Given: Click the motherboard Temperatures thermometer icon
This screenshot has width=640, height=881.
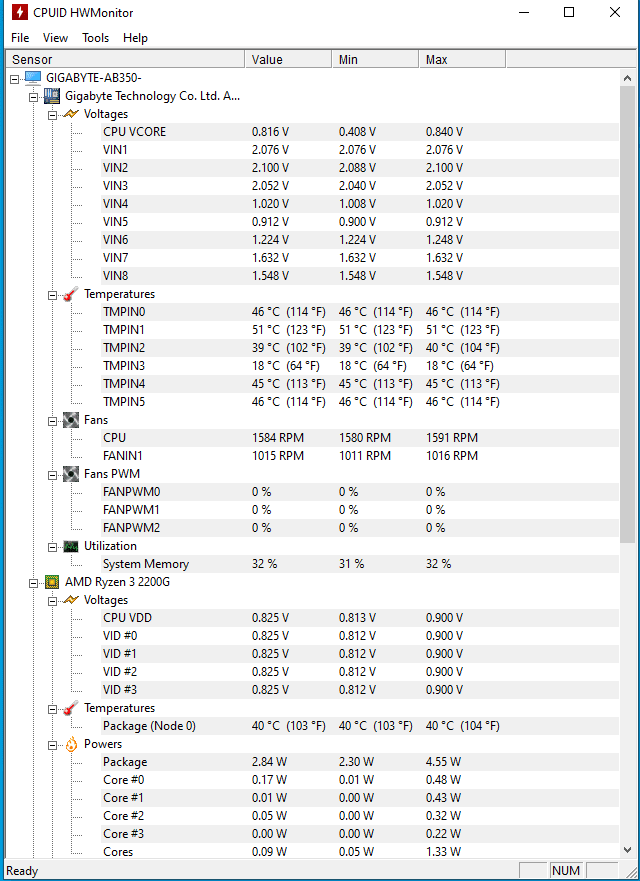Looking at the screenshot, I should click(x=71, y=294).
